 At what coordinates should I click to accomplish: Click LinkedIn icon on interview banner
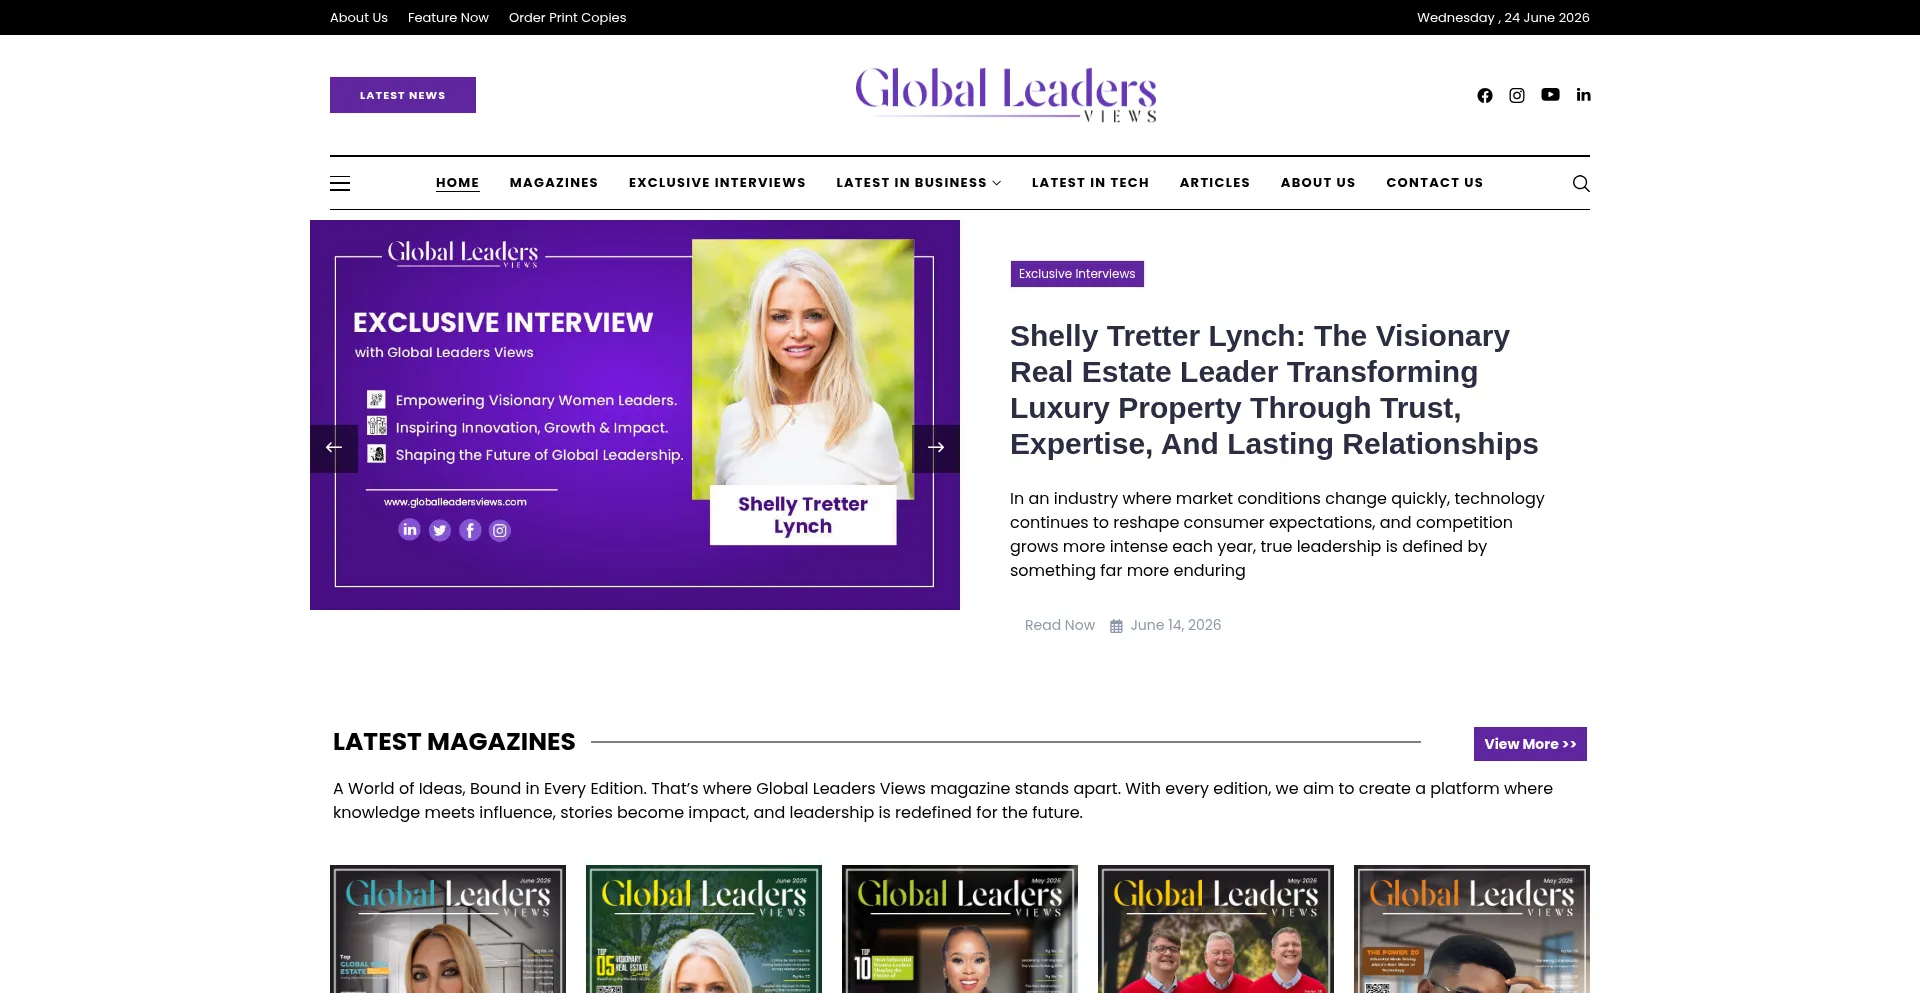(409, 530)
